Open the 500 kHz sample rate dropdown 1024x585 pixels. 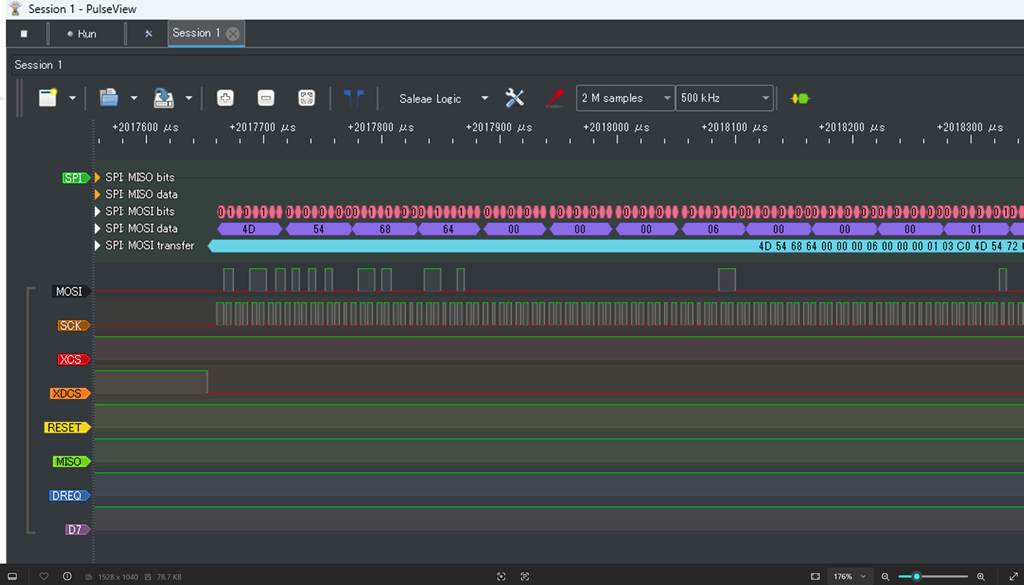tap(724, 98)
